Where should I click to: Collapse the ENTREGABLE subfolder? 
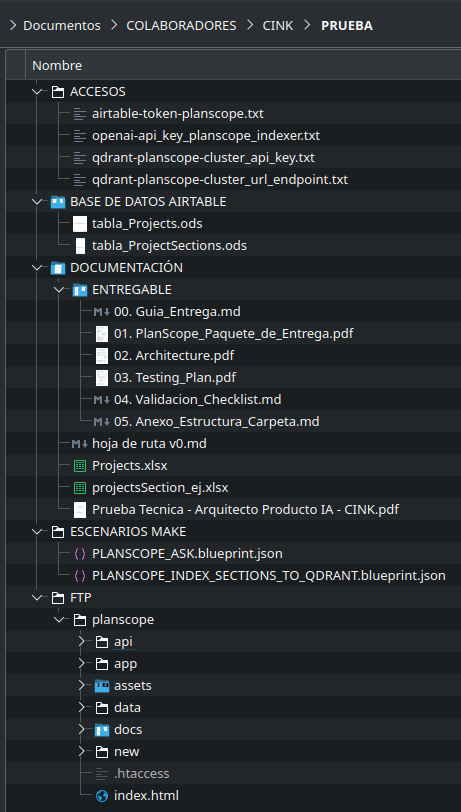(x=59, y=289)
